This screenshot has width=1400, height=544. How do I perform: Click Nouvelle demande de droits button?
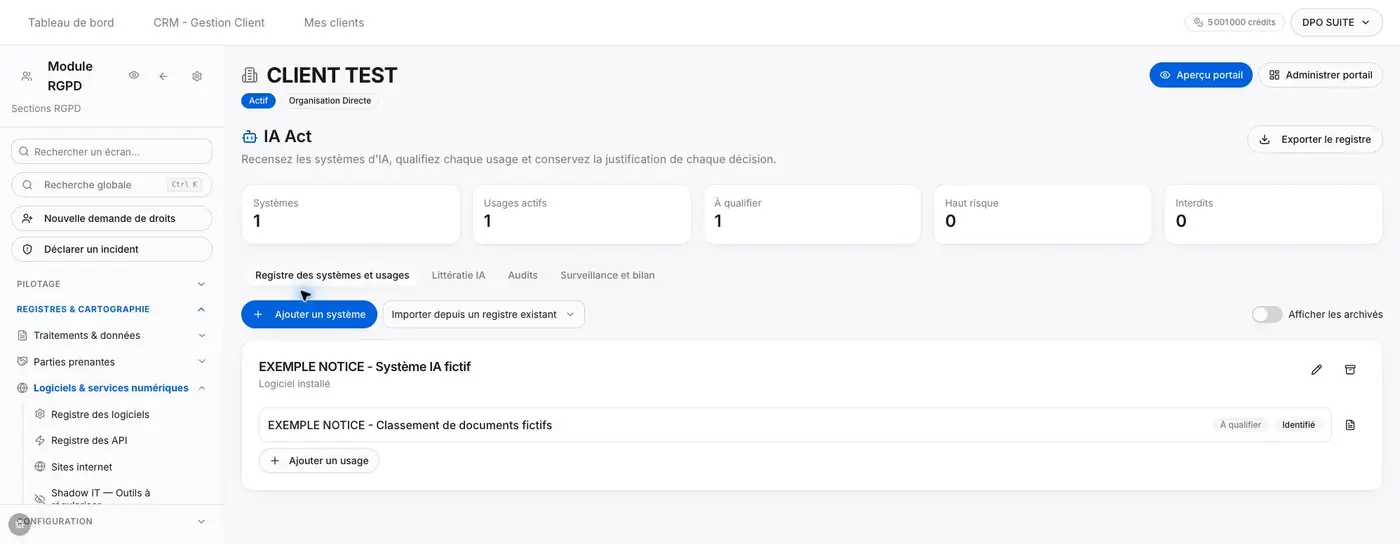112,218
